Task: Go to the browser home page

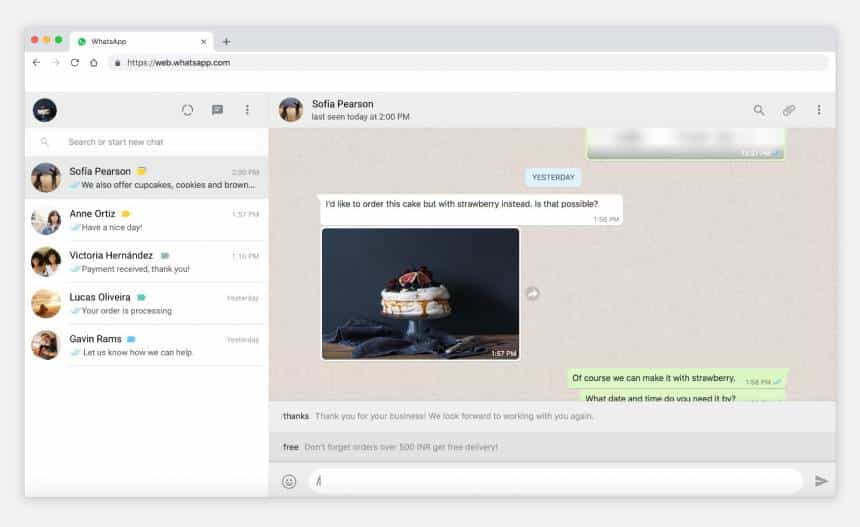Action: pos(94,63)
